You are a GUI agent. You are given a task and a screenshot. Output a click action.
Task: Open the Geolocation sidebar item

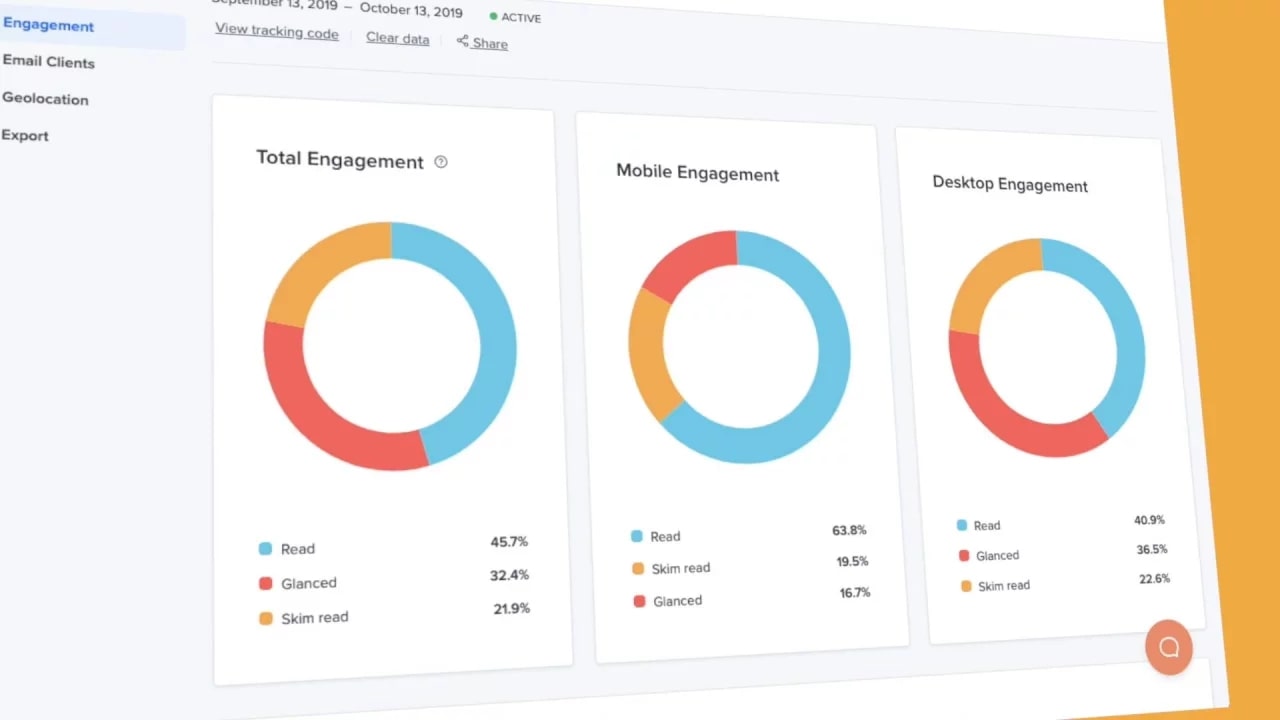click(x=46, y=99)
